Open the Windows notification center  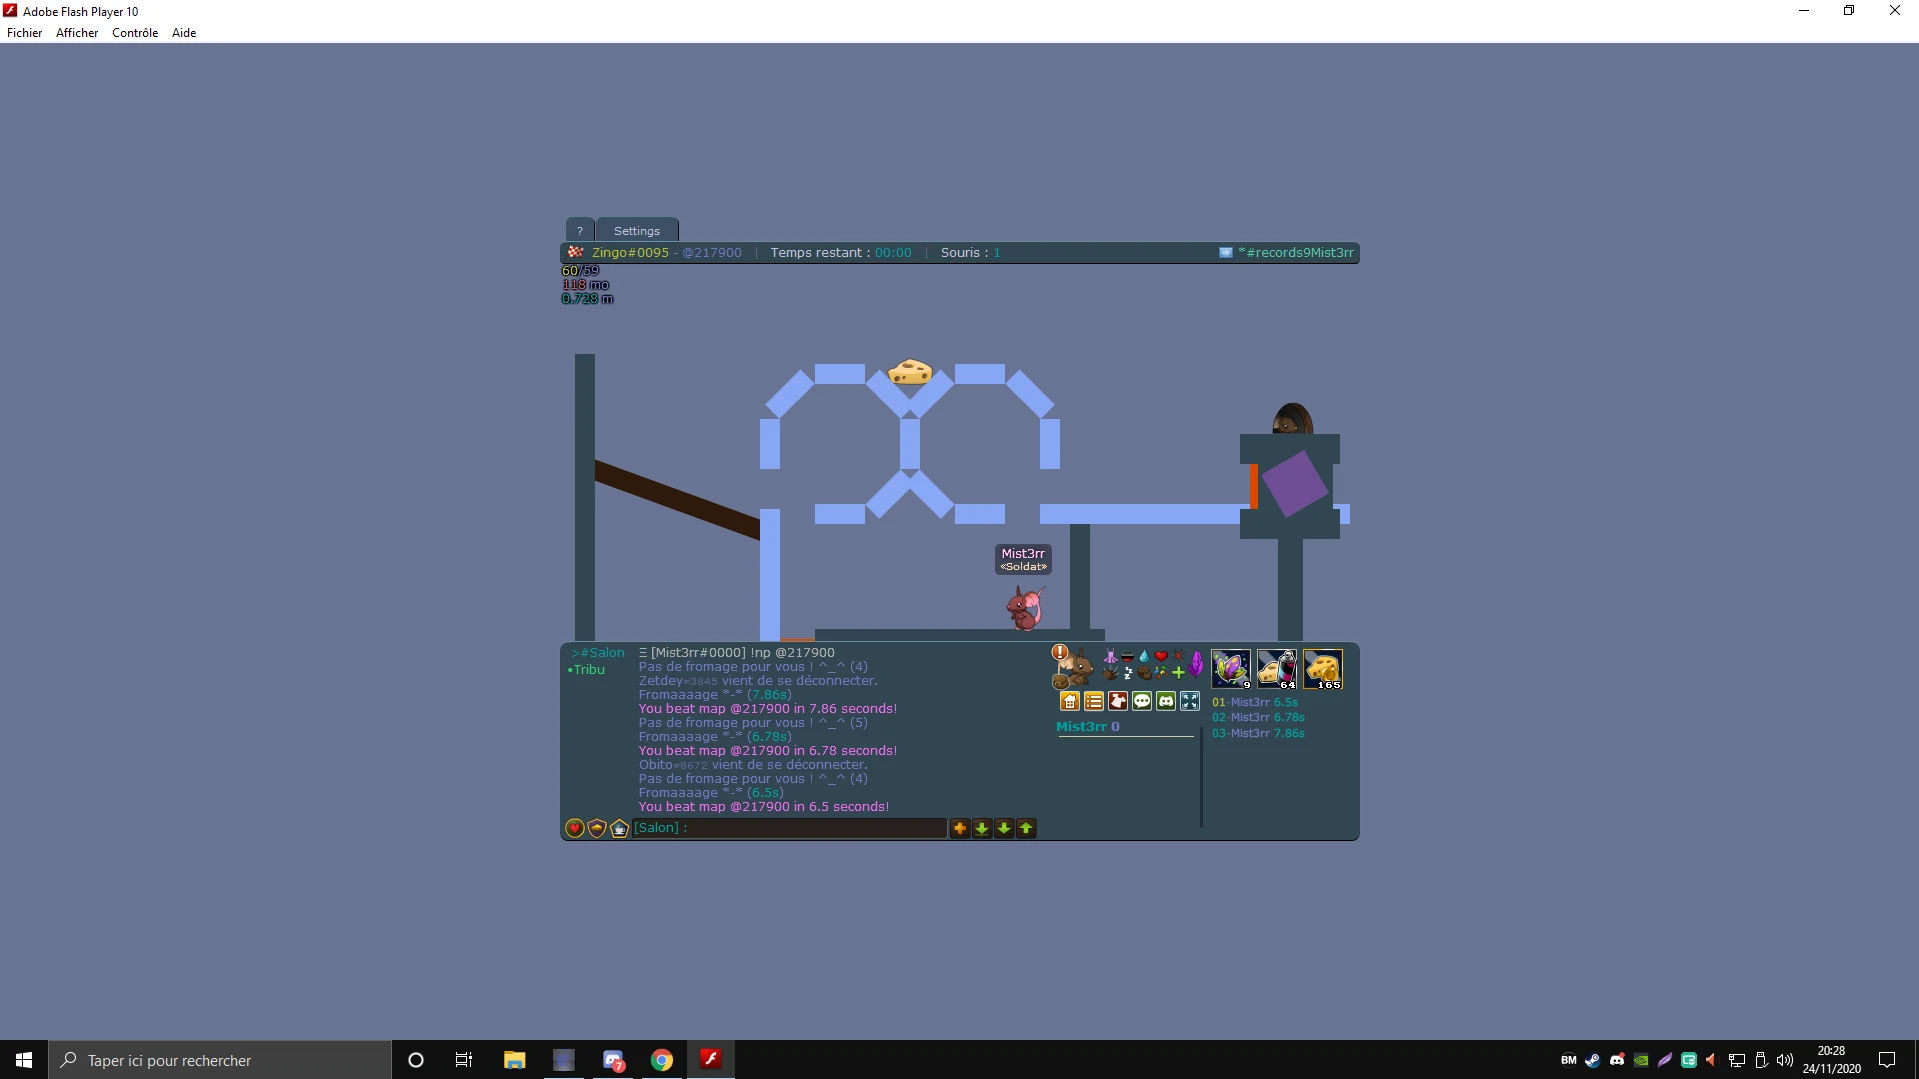coord(1887,1060)
